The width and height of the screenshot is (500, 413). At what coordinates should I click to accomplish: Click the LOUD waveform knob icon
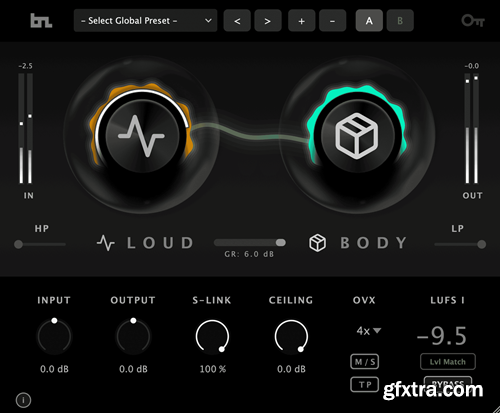click(x=141, y=136)
